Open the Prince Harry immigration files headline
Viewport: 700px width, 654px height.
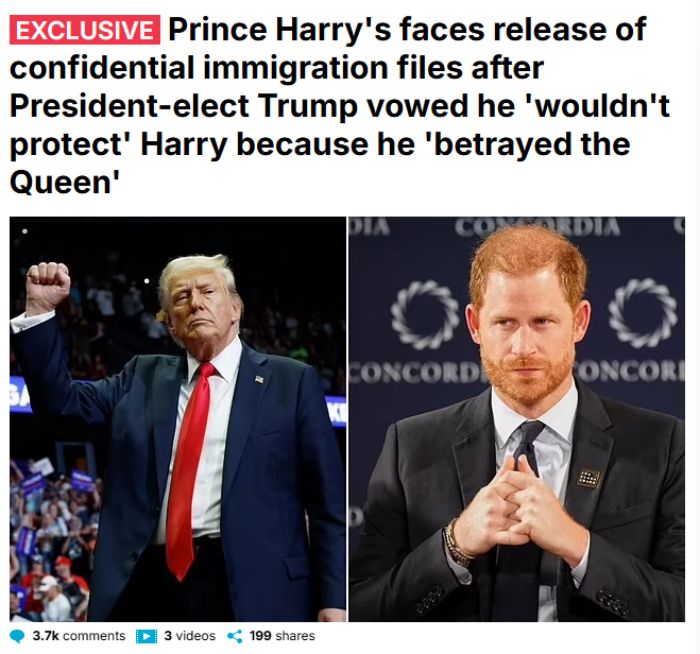coord(339,106)
